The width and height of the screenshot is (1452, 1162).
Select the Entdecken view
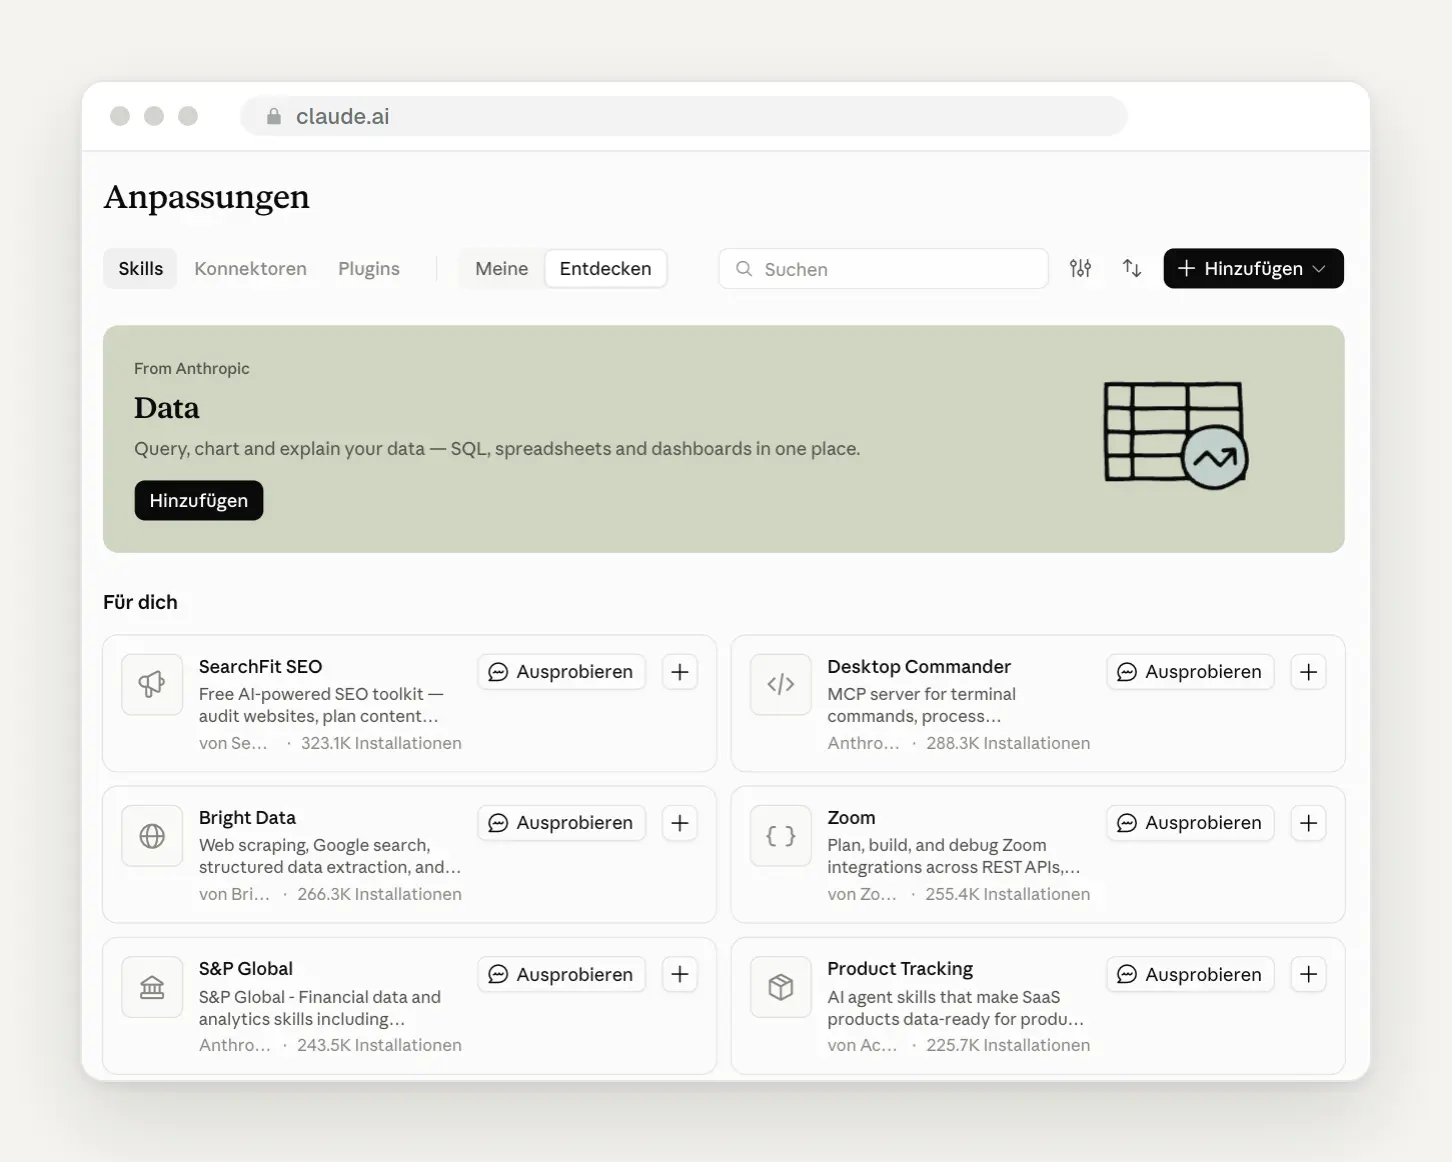pyautogui.click(x=605, y=269)
